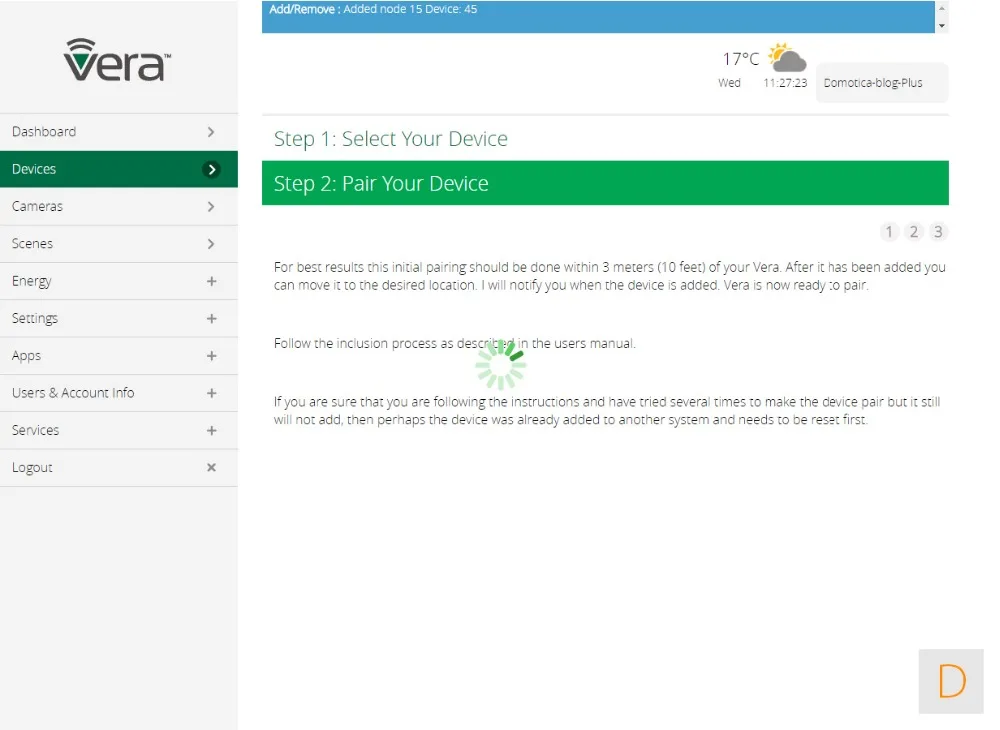The width and height of the screenshot is (1000, 730).
Task: Click the loading spinner icon
Action: pyautogui.click(x=501, y=364)
